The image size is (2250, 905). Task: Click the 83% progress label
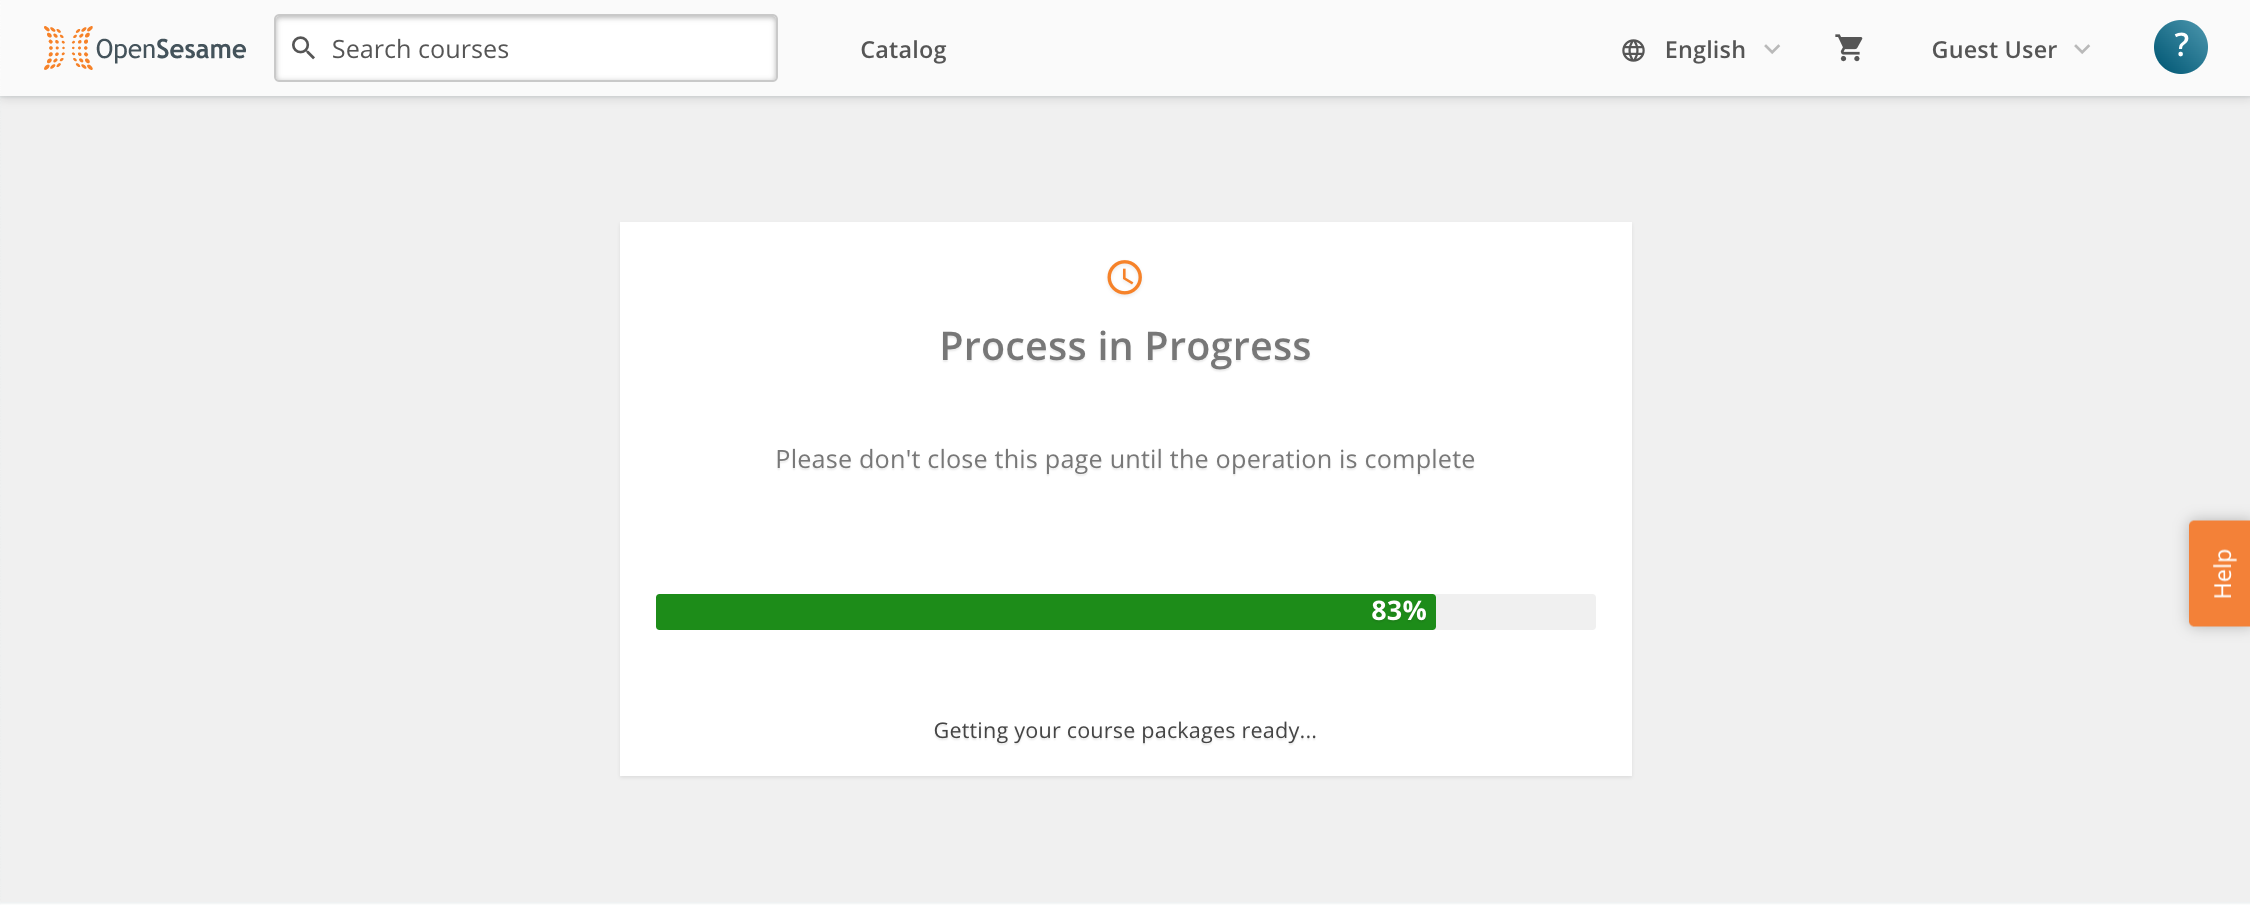[x=1398, y=611]
